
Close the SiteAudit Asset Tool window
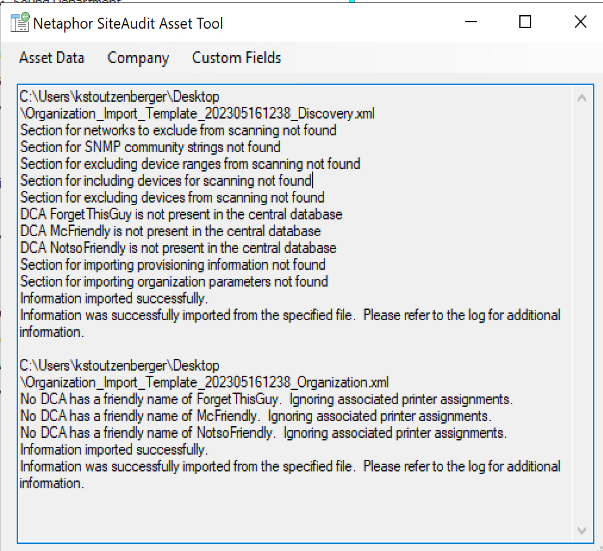pos(580,22)
